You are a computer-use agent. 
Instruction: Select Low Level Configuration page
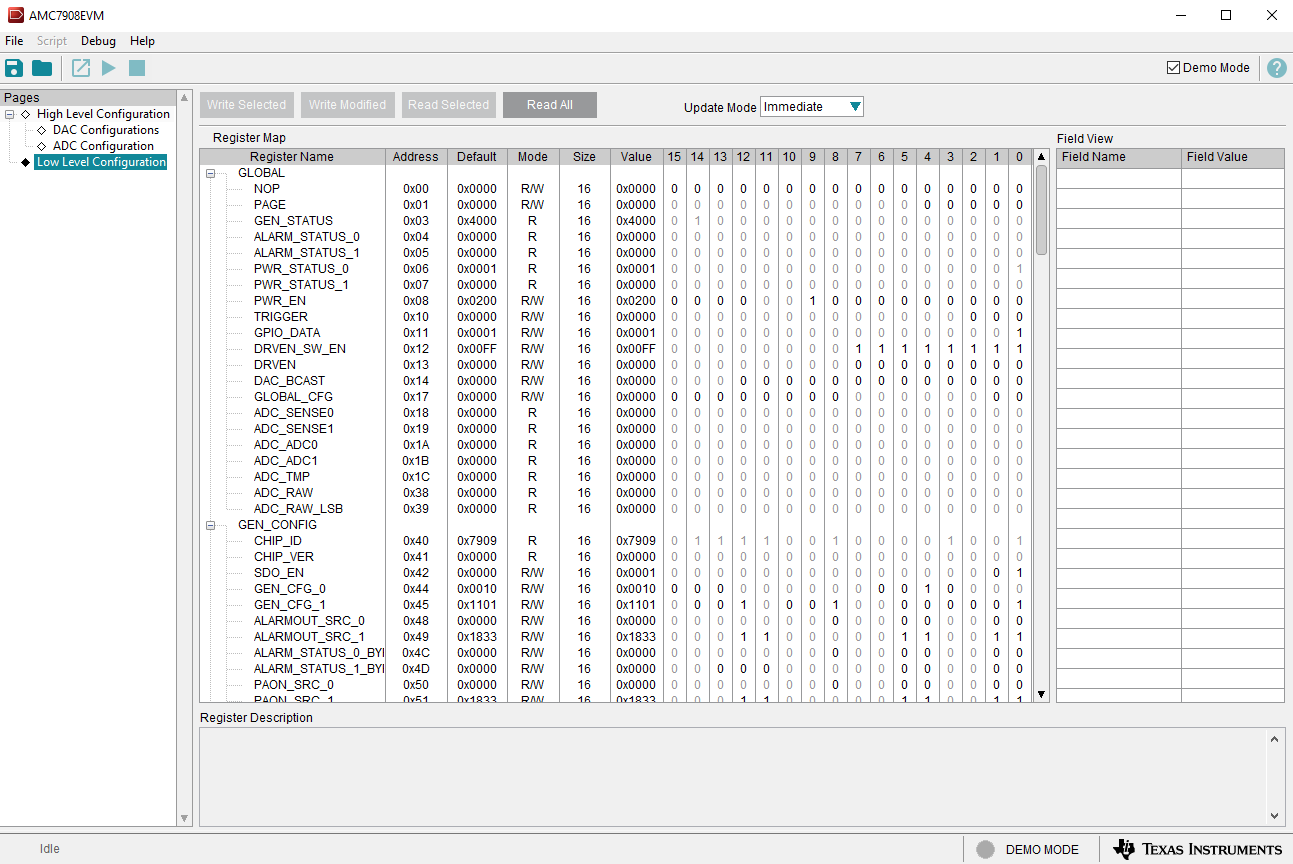coord(101,162)
